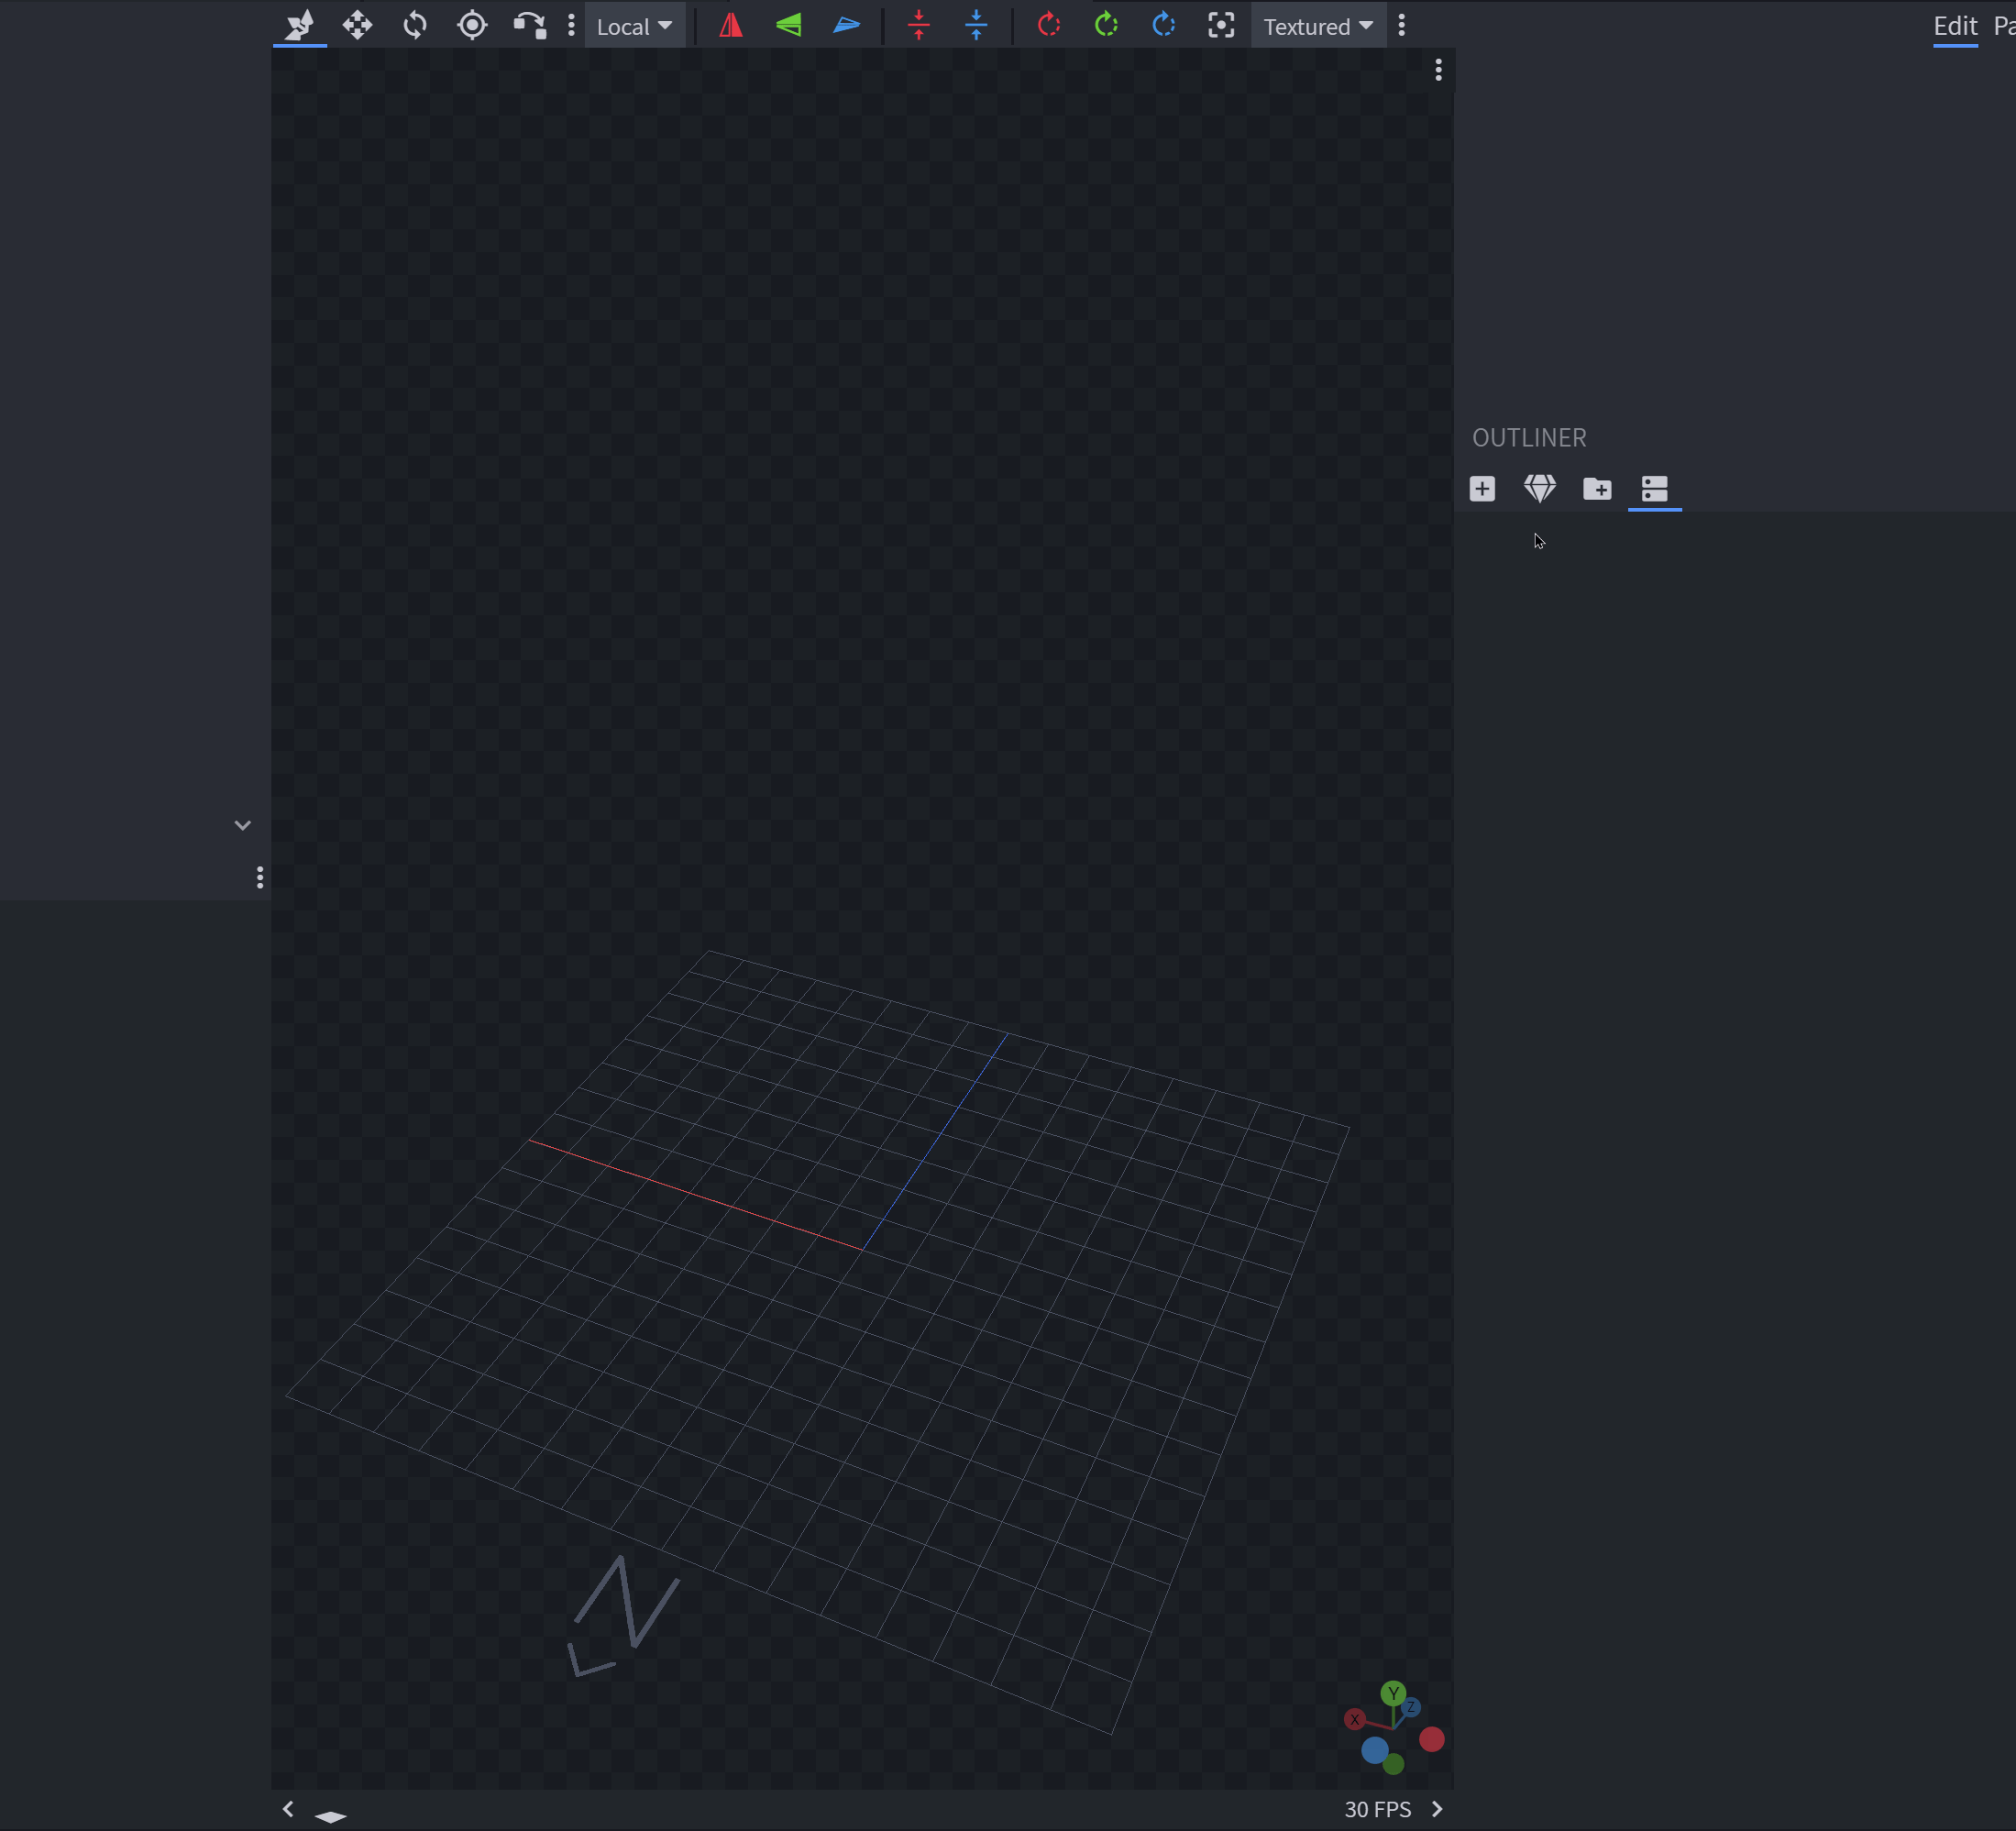This screenshot has height=1831, width=2016.
Task: Rotate the selection around the green Y axis
Action: pos(1106,25)
